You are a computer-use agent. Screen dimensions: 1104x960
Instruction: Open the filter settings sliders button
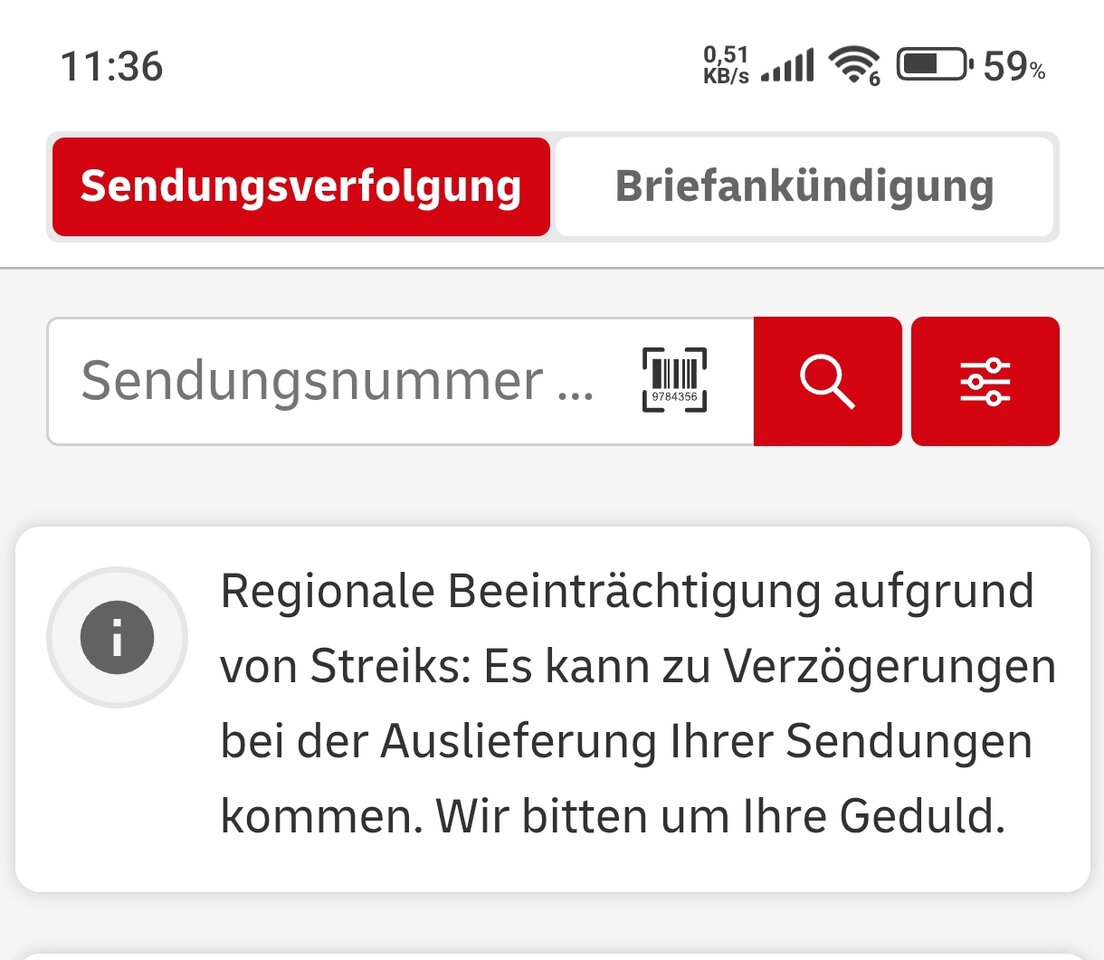(x=985, y=381)
